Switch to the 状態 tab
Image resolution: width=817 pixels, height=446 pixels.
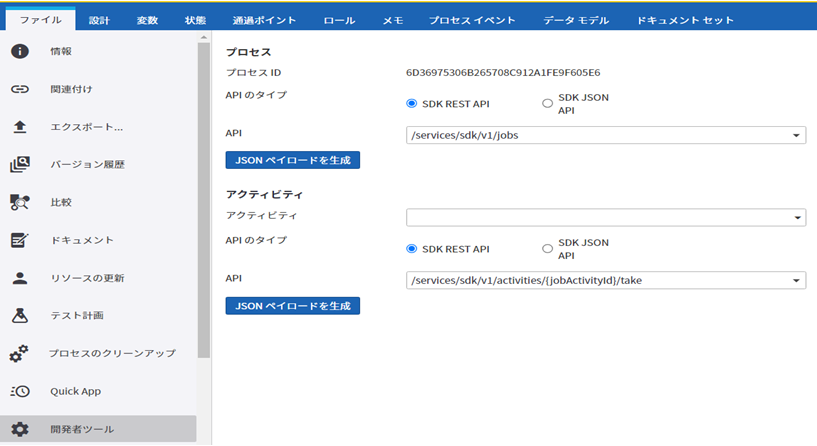195,20
